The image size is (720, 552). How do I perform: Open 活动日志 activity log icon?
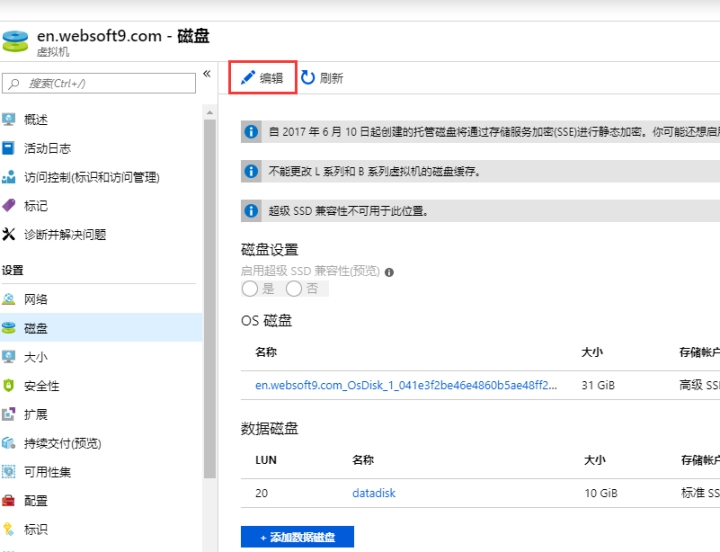(x=9, y=148)
